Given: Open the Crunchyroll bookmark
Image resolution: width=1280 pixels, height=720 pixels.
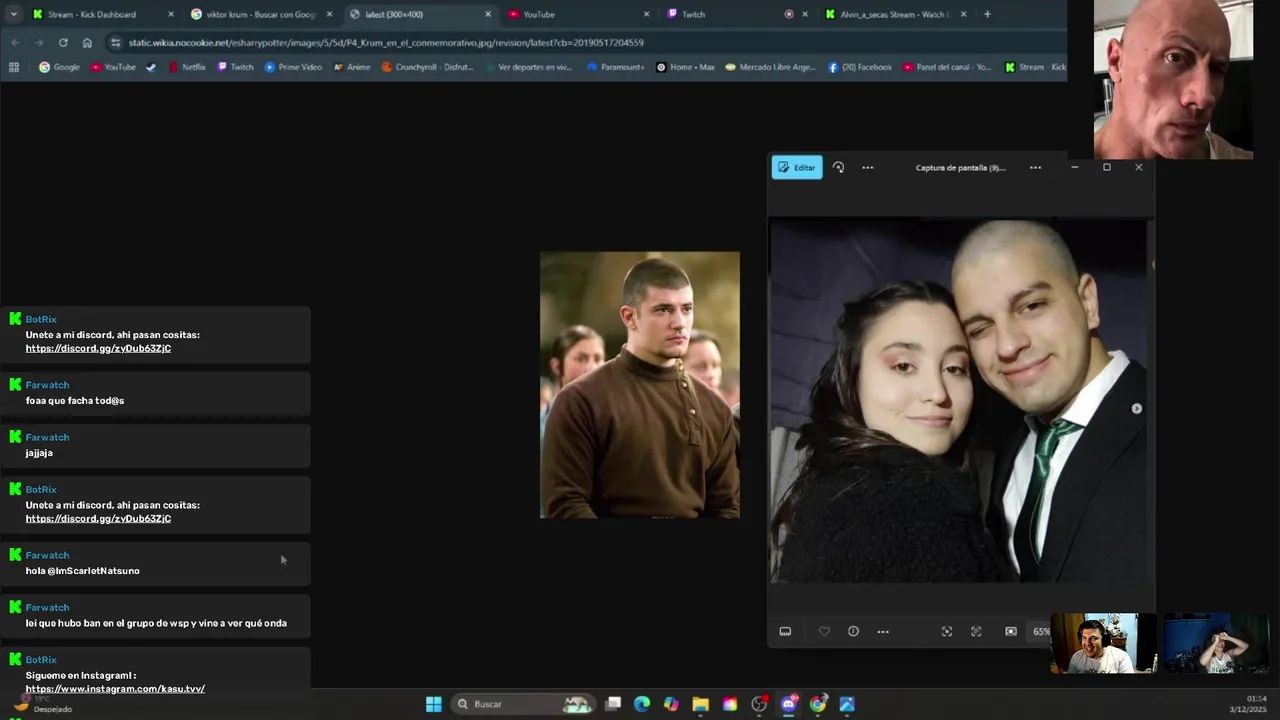Looking at the screenshot, I should (428, 67).
